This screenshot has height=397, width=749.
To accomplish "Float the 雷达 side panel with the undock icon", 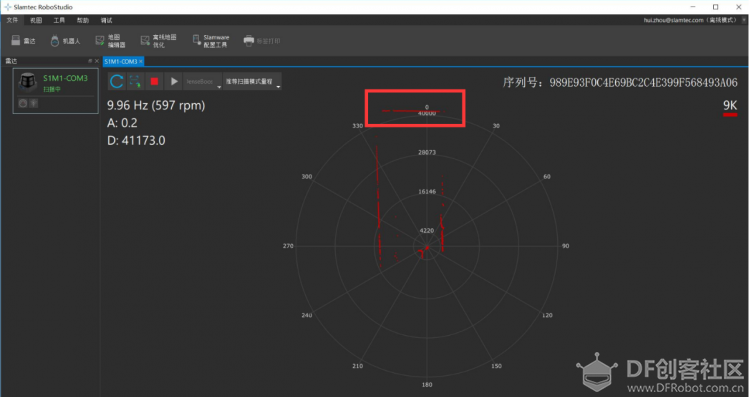I will 90,61.
